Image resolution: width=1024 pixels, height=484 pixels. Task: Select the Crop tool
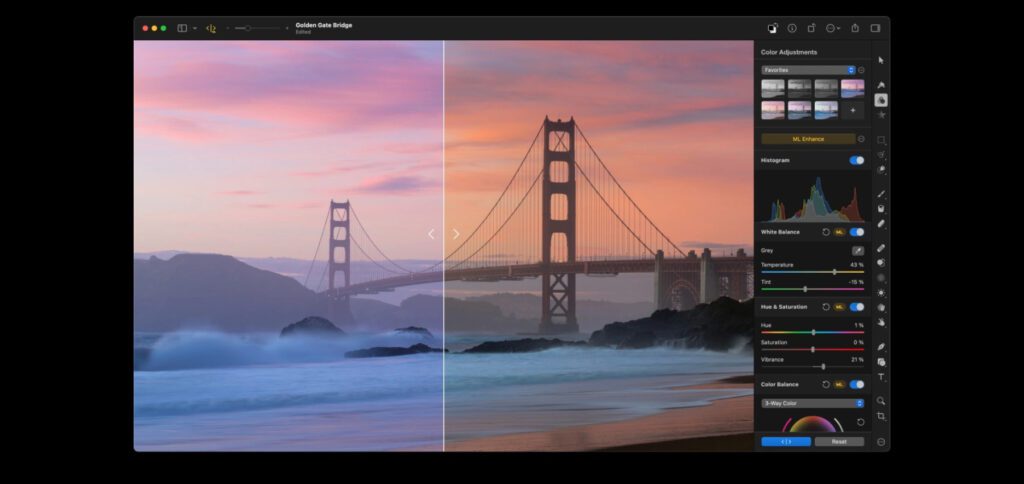click(881, 416)
